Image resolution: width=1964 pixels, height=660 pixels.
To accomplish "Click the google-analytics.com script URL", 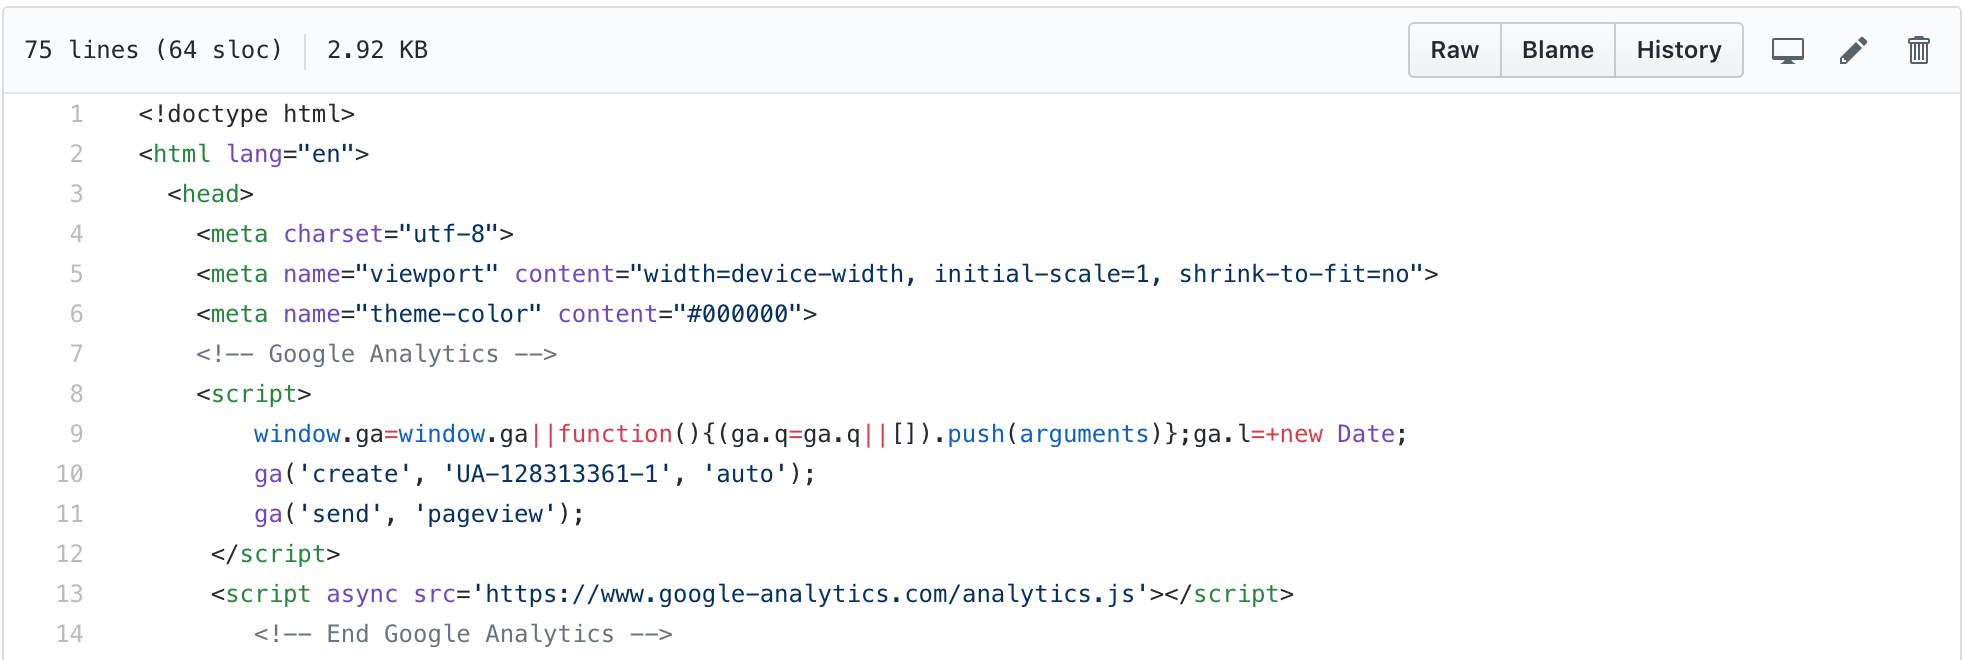I will point(810,594).
